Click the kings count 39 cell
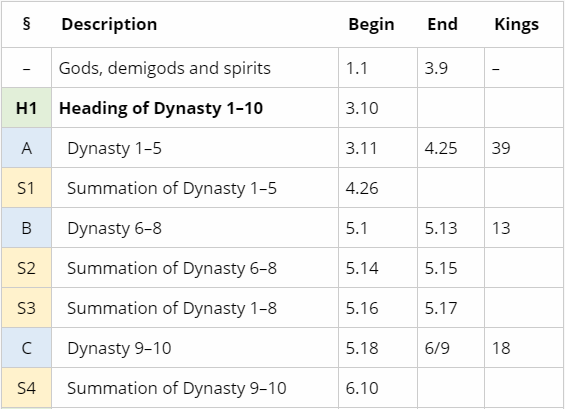This screenshot has height=409, width=565. 524,148
